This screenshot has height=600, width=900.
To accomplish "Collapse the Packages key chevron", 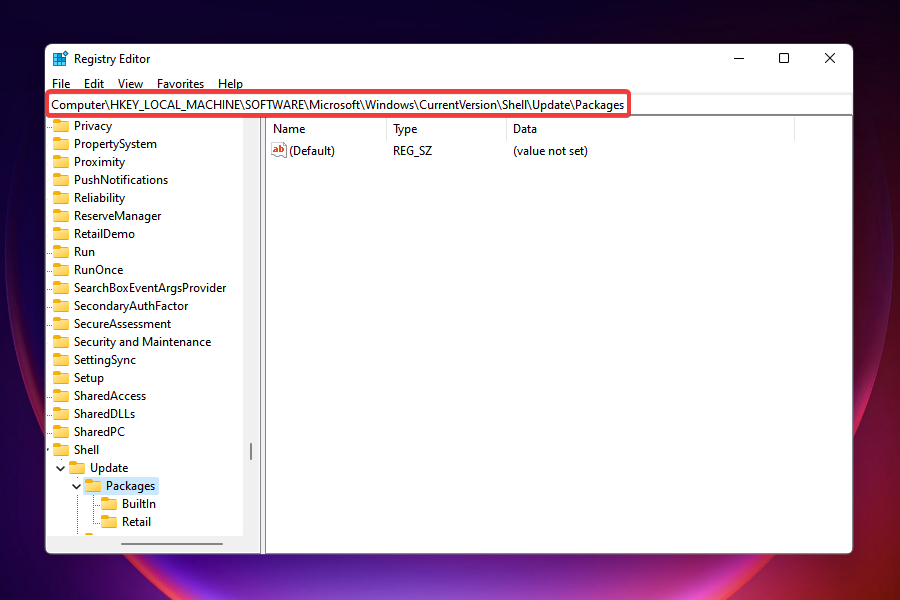I will [77, 486].
